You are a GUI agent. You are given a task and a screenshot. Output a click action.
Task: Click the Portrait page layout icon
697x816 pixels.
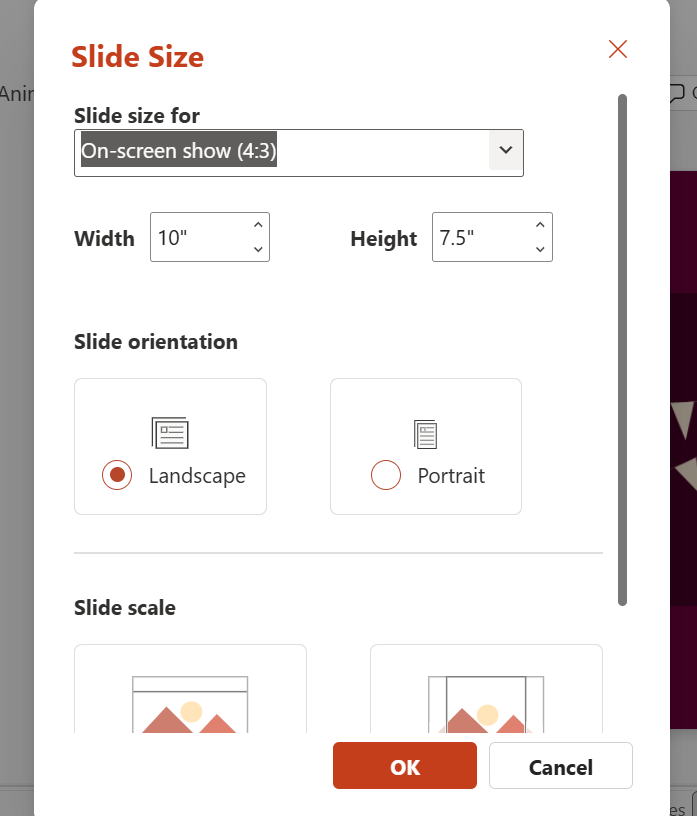coord(426,434)
